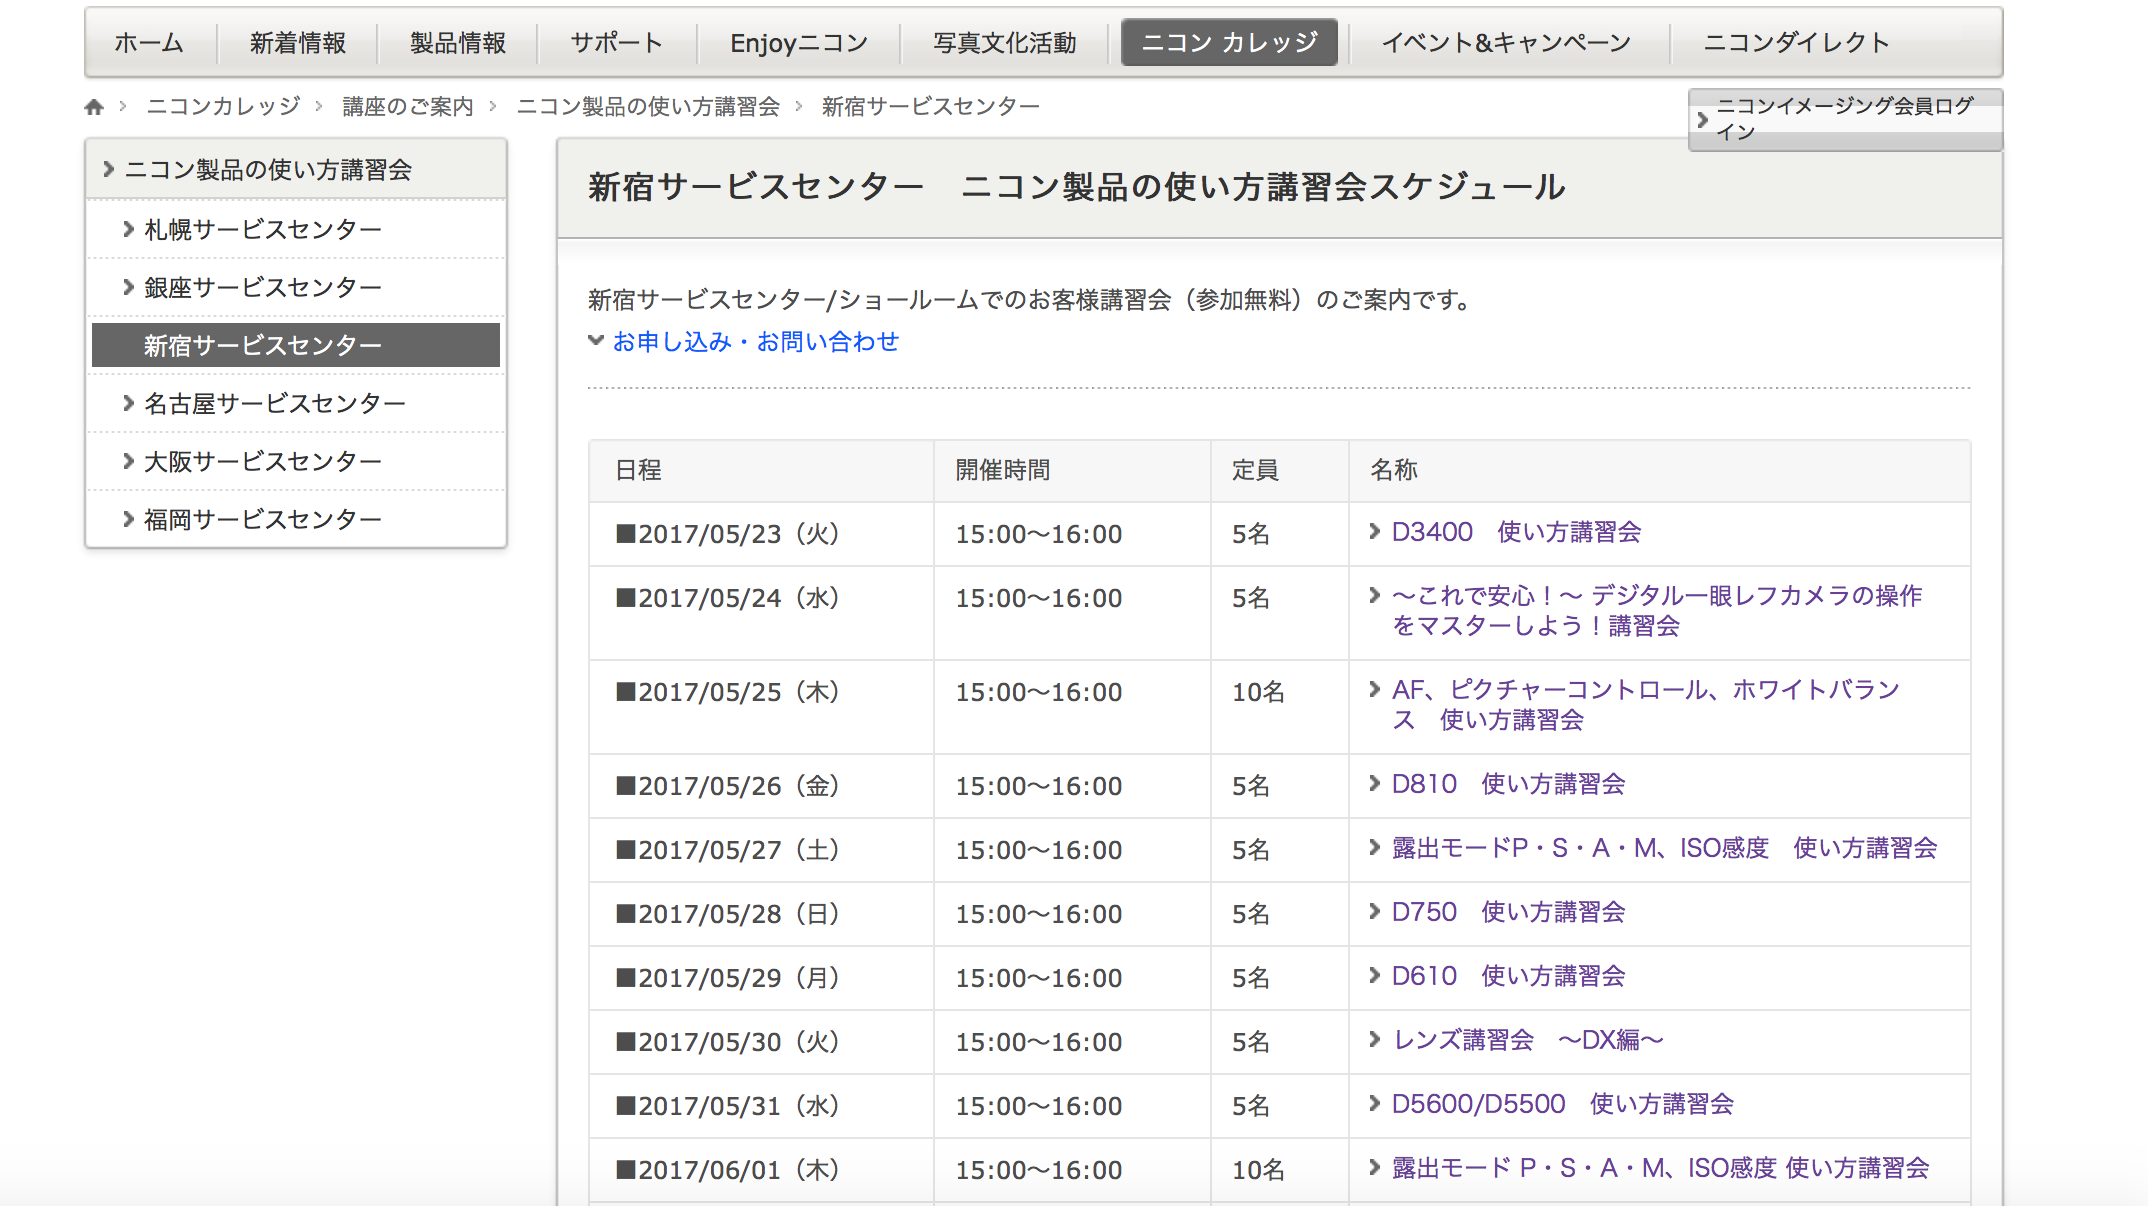Screen dimensions: 2148x1206
Task: Open D5600/D5500 使い方講習会 link
Action: click(1562, 1104)
